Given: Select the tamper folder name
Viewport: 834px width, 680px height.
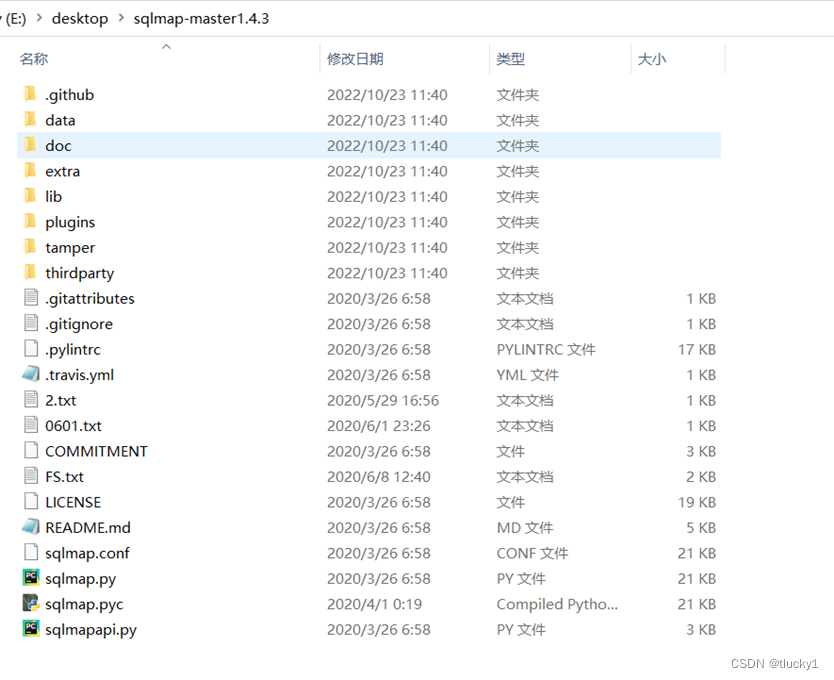Looking at the screenshot, I should click(x=70, y=248).
